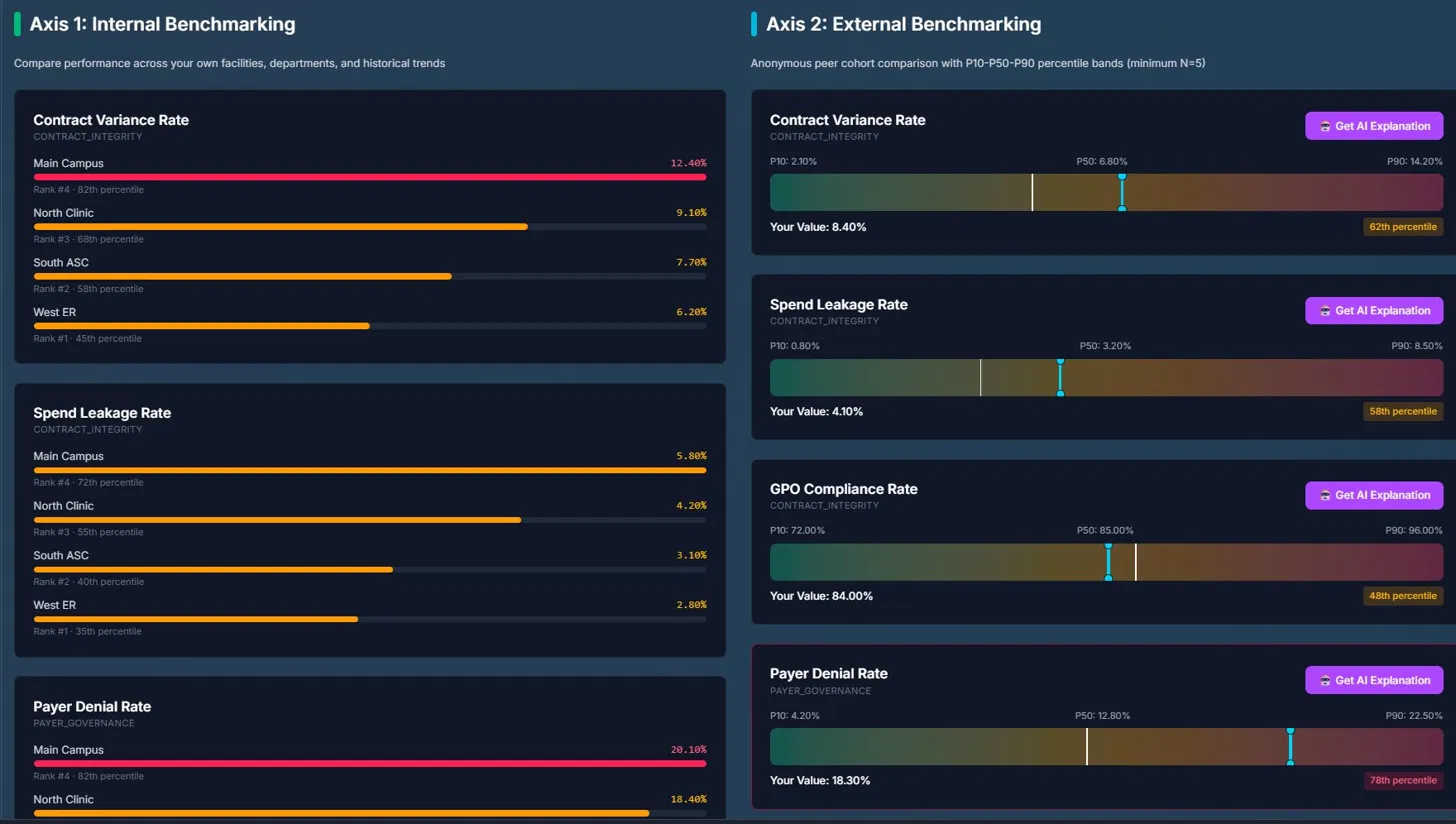The height and width of the screenshot is (824, 1456).
Task: Click 'P10: 72.00%' label
Action: [x=797, y=531]
